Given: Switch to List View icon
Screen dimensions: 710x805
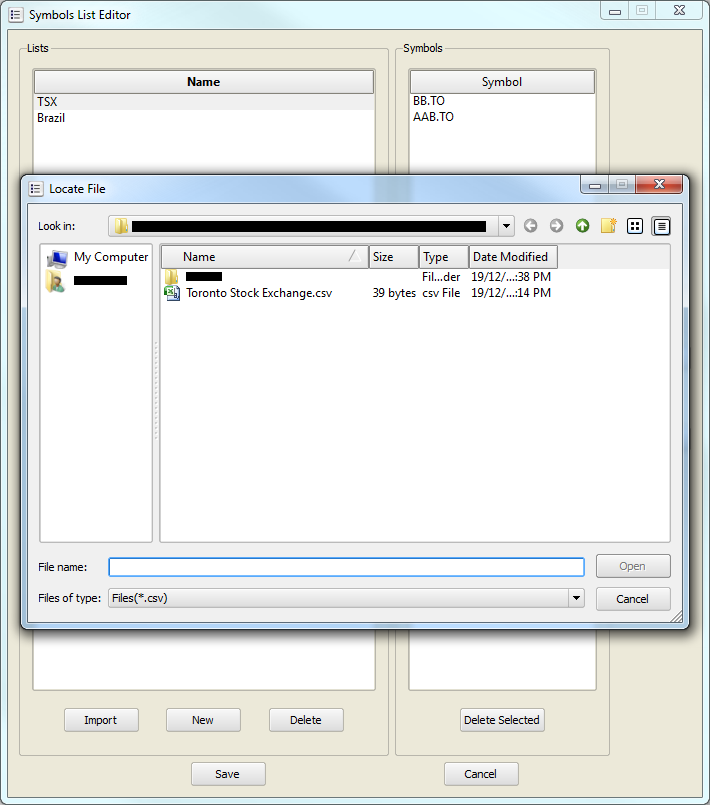Looking at the screenshot, I should (634, 226).
